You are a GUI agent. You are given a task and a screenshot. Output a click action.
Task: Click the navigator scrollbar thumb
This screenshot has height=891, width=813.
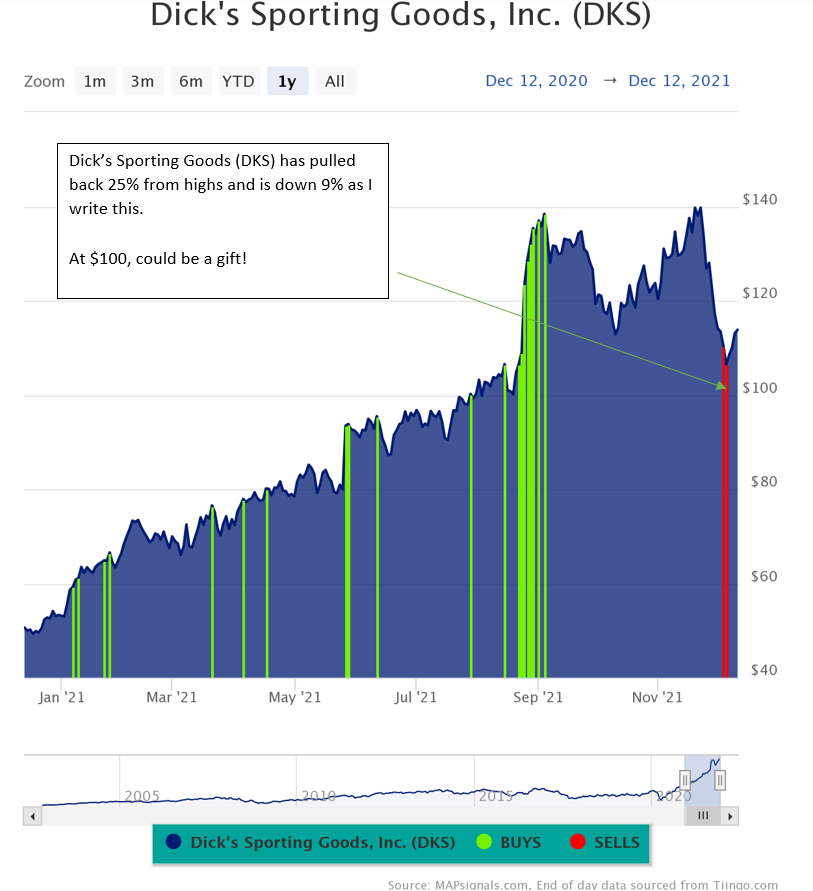[x=703, y=816]
